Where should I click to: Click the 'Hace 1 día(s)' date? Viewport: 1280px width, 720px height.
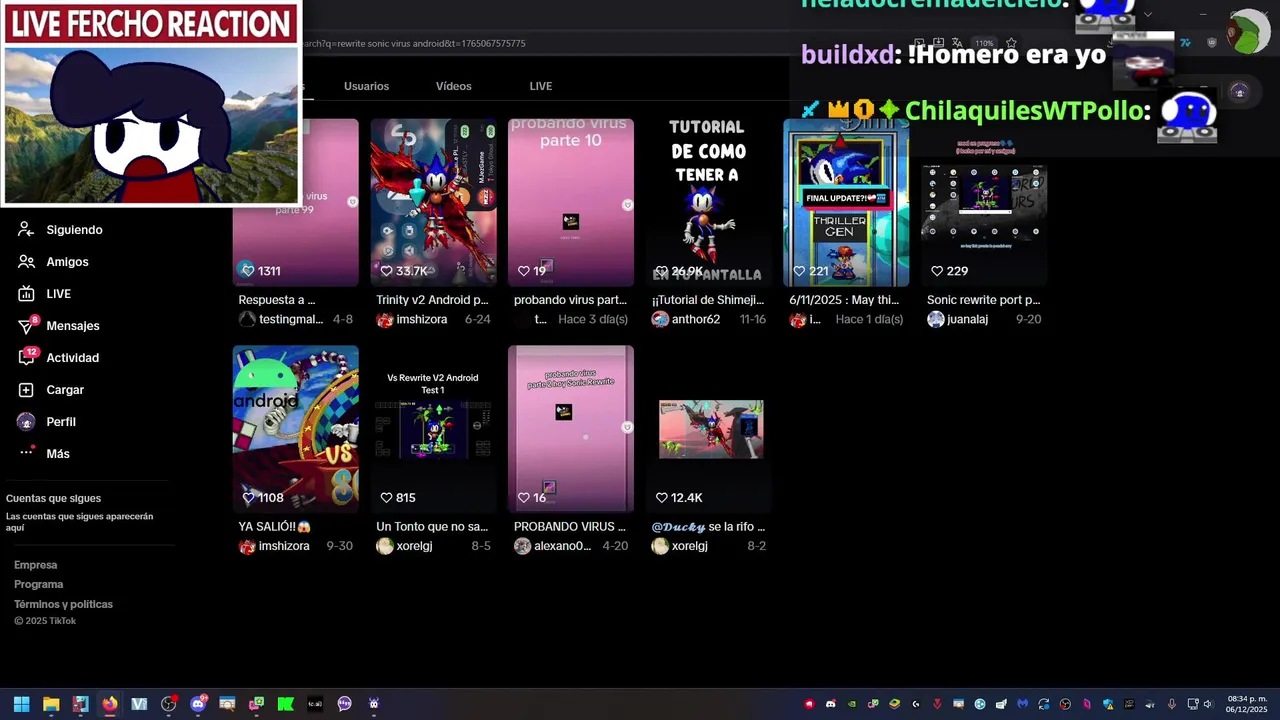(869, 319)
